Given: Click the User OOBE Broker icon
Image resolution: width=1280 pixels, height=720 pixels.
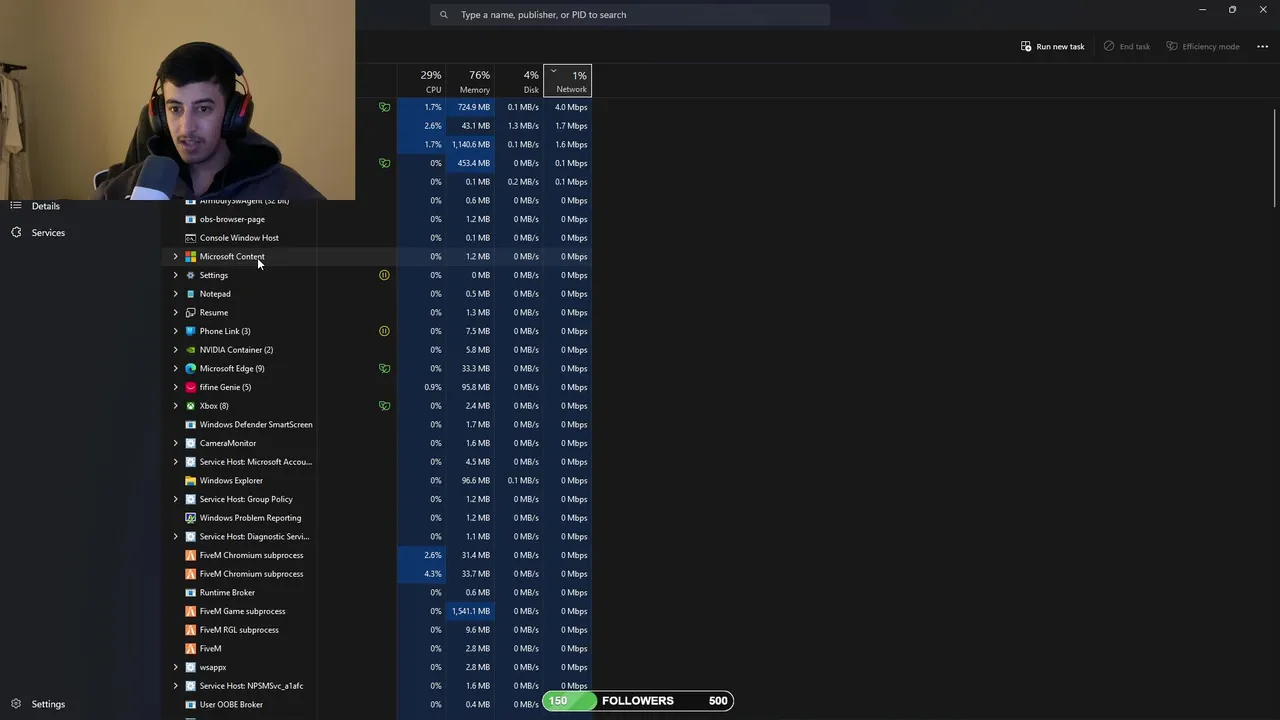Looking at the screenshot, I should point(190,704).
